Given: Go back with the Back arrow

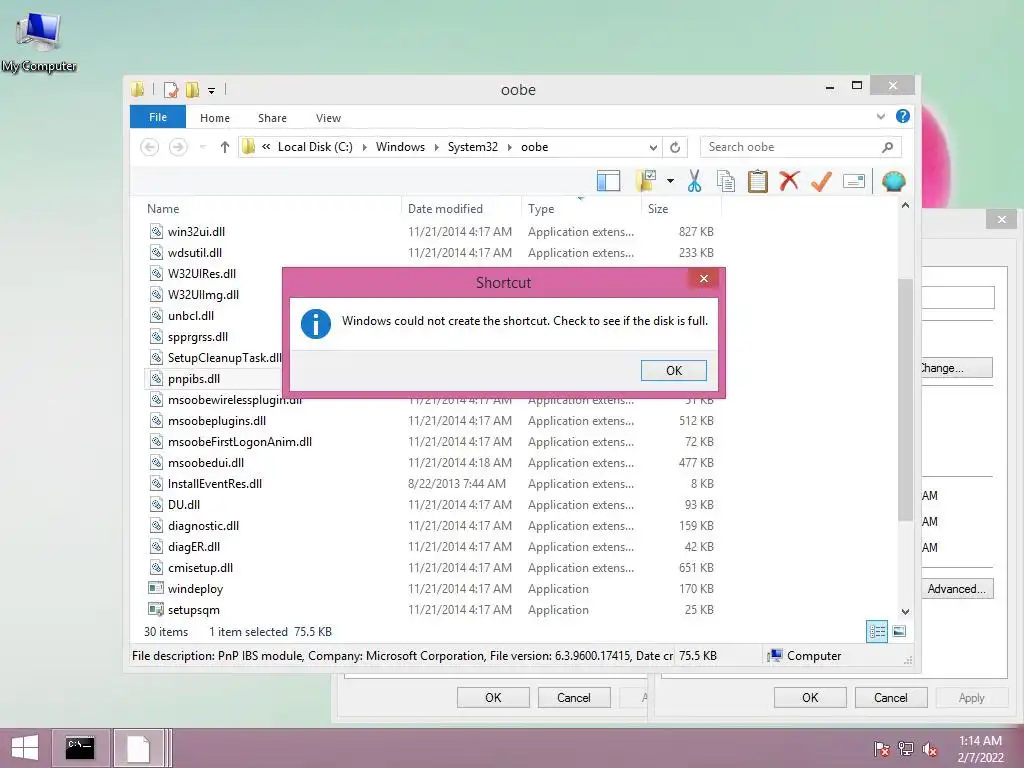Looking at the screenshot, I should pos(150,147).
